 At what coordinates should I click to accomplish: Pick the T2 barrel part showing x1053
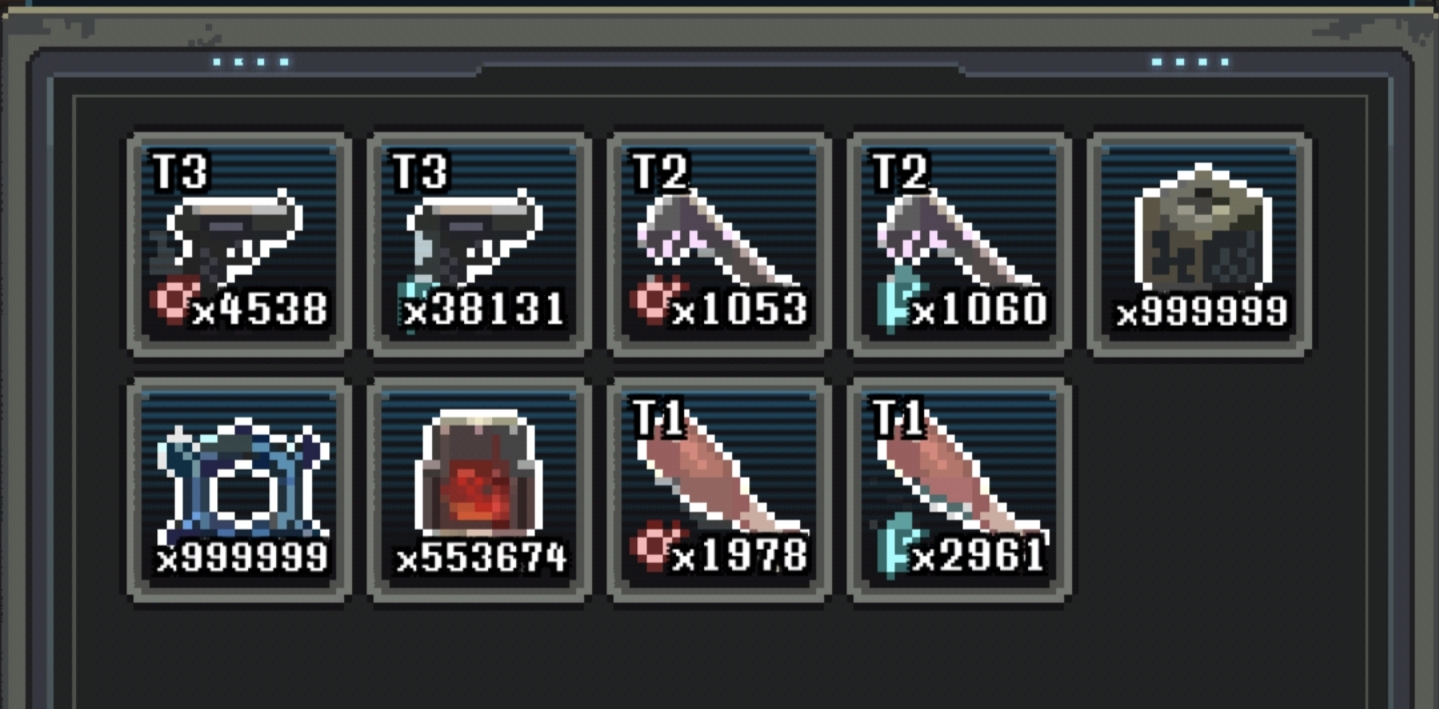tap(720, 244)
